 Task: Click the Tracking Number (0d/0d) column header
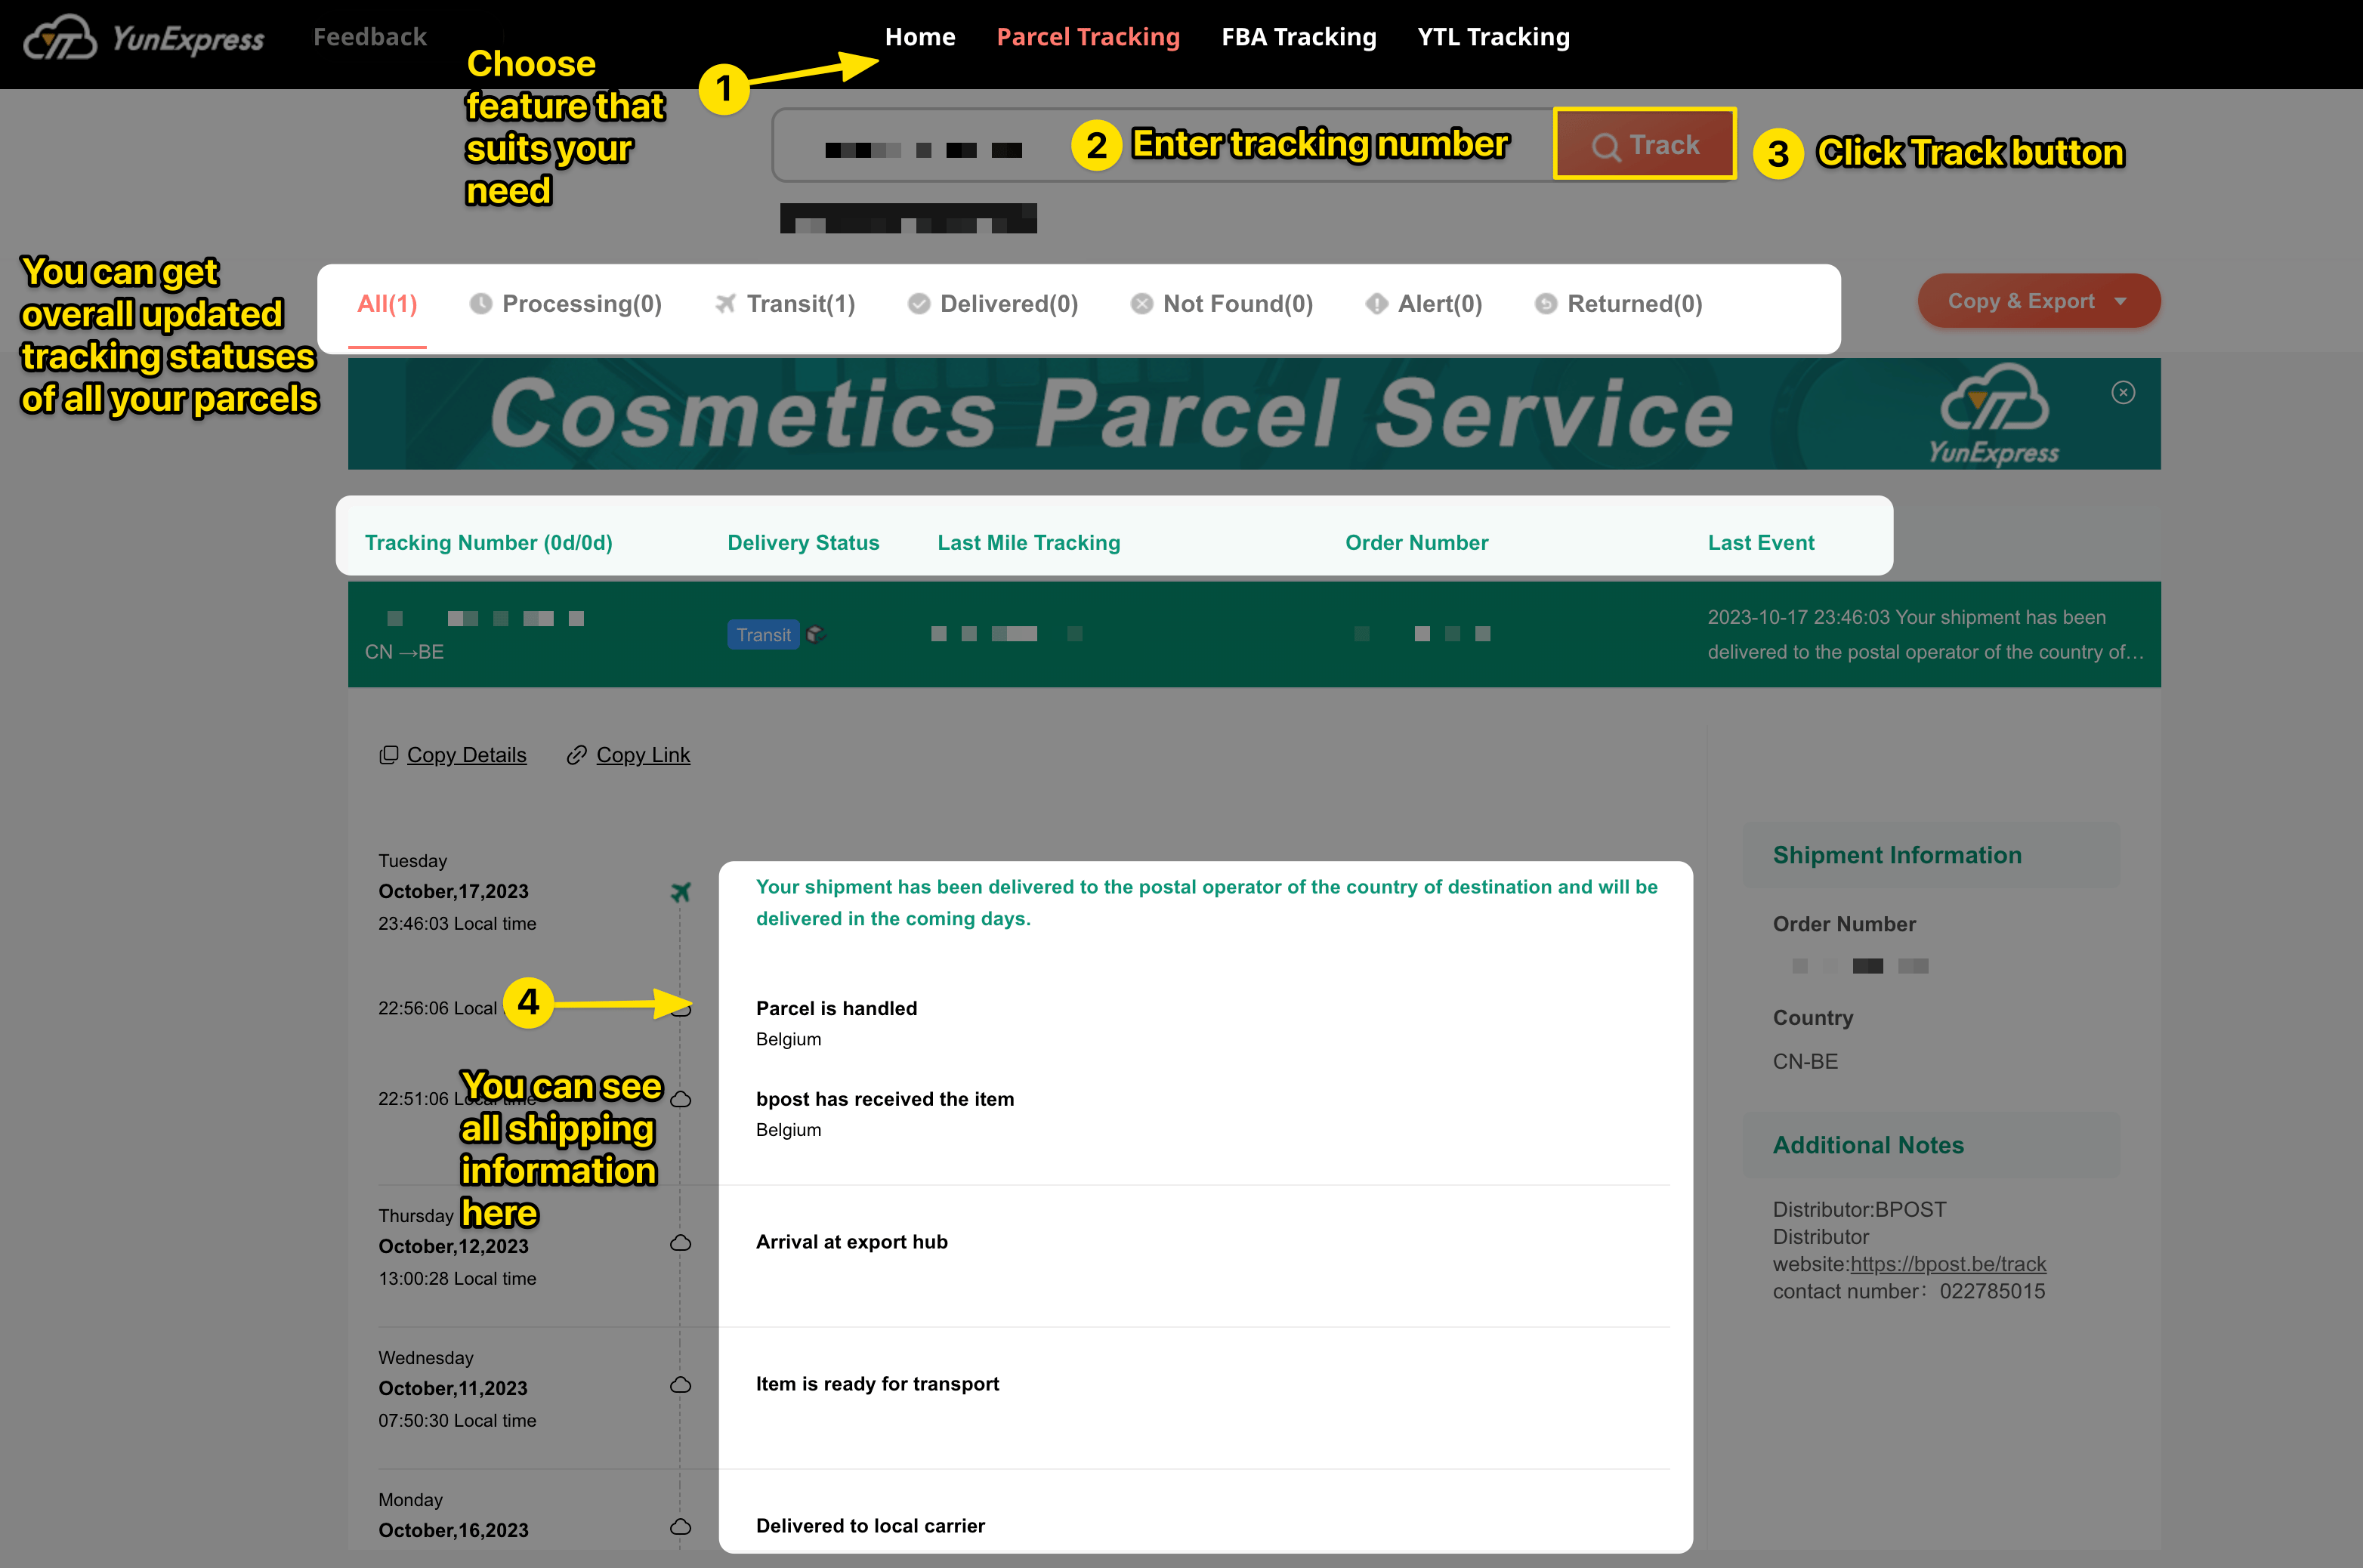click(489, 543)
